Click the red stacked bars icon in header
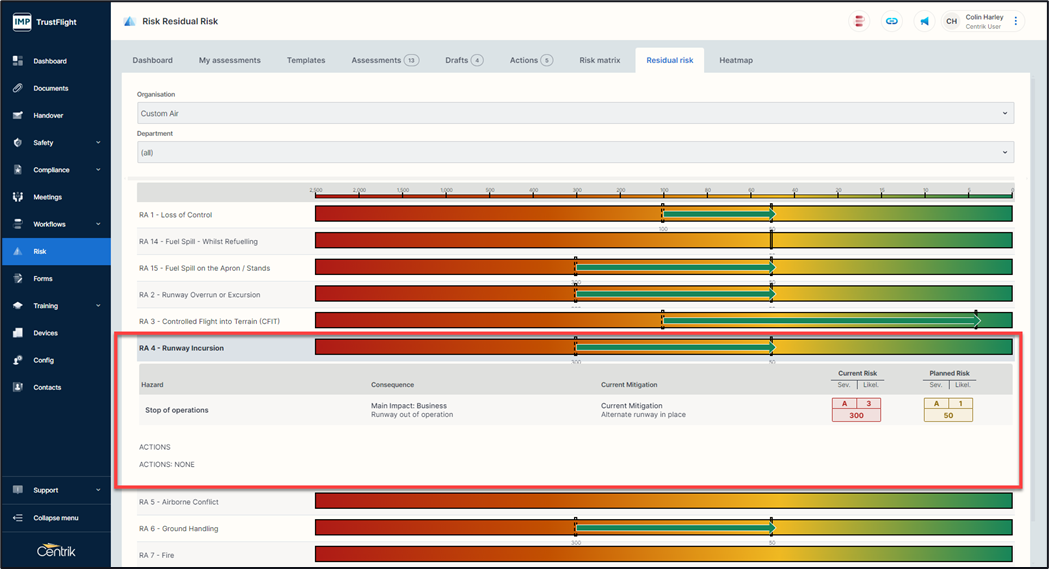 click(859, 21)
